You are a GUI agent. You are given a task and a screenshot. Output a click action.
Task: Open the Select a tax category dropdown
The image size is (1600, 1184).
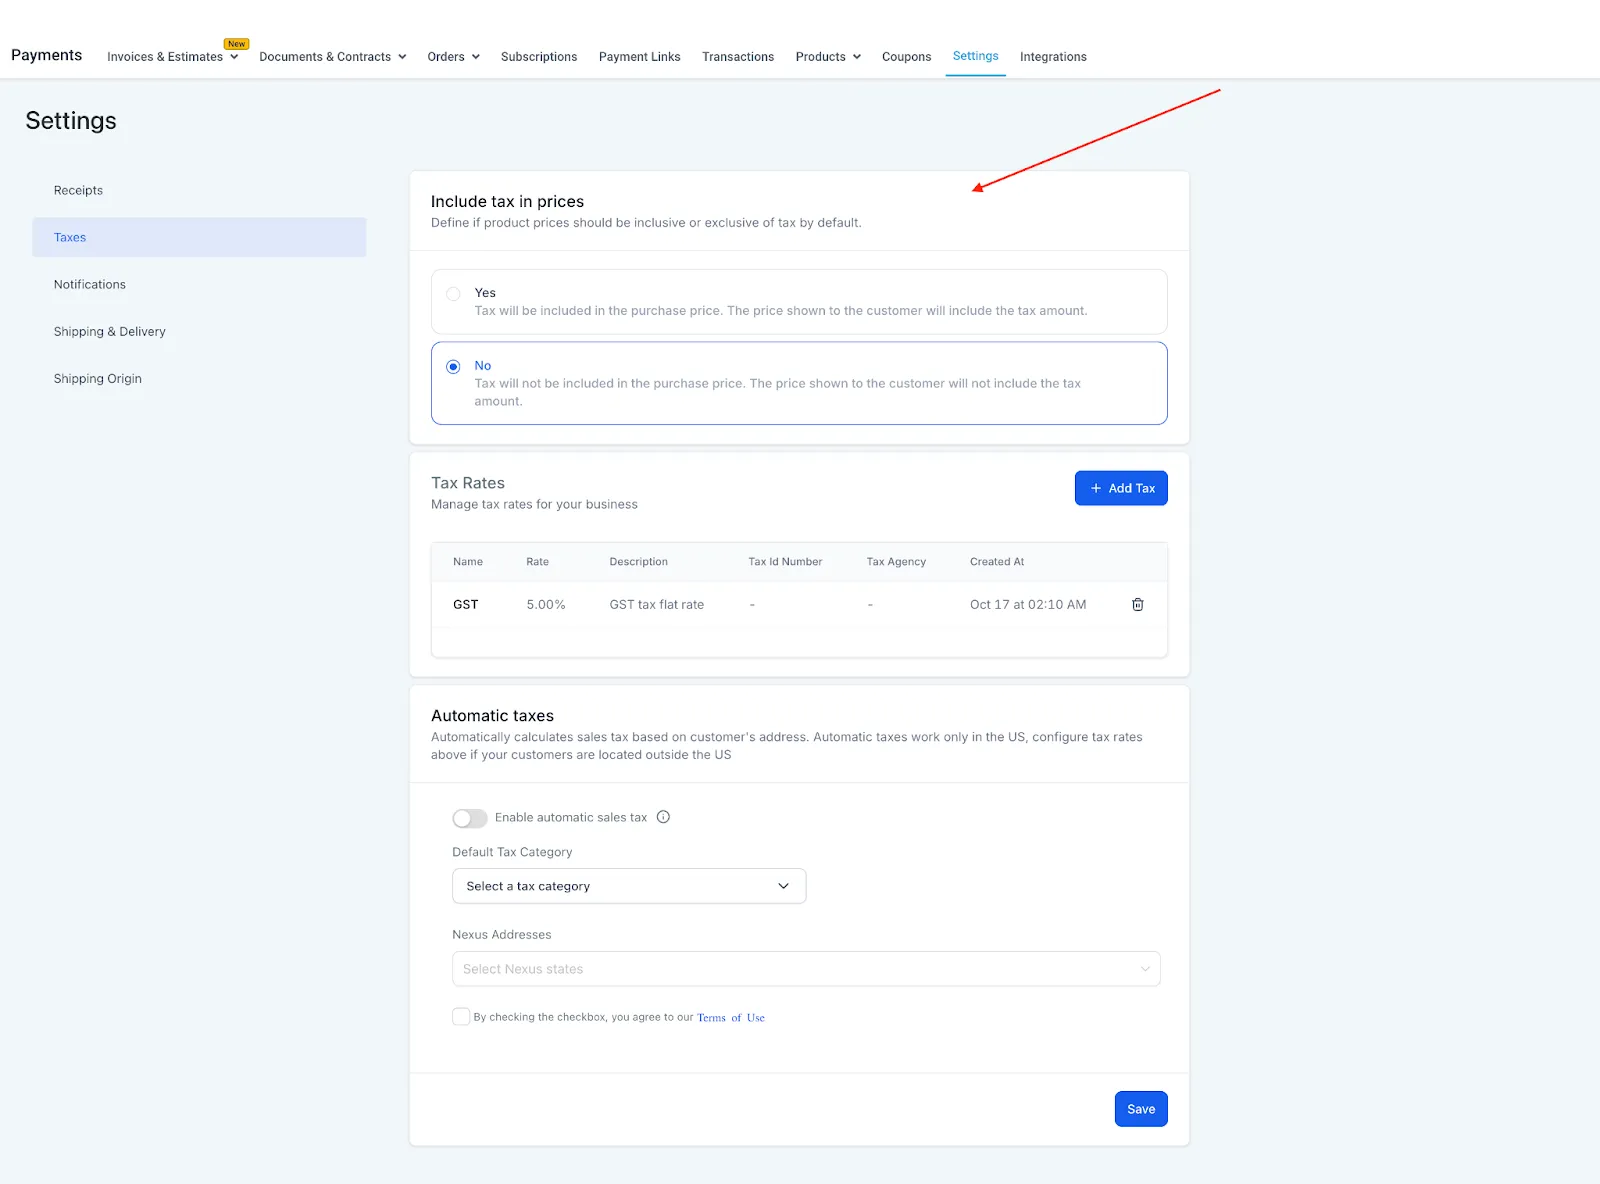click(x=629, y=886)
